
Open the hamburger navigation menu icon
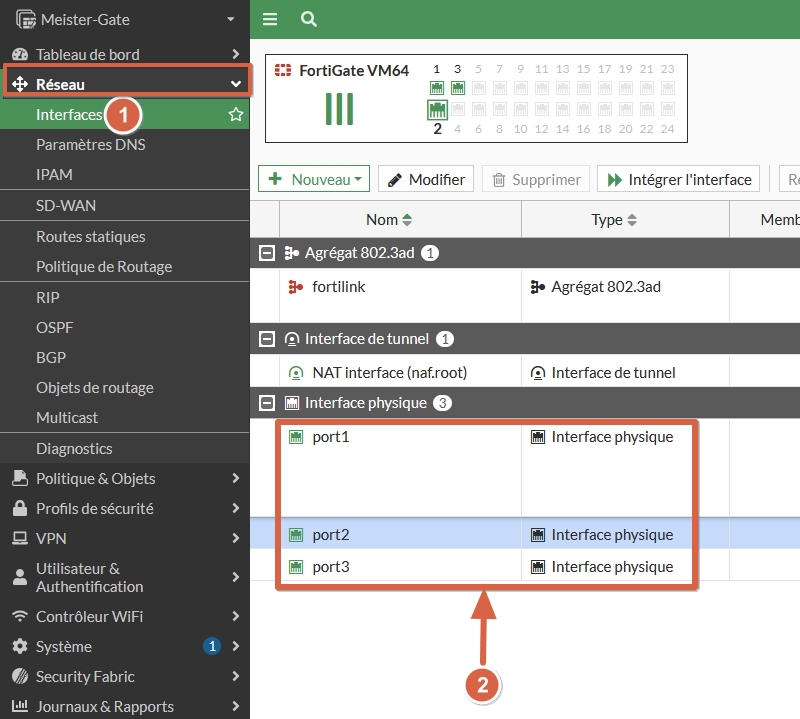pyautogui.click(x=268, y=18)
